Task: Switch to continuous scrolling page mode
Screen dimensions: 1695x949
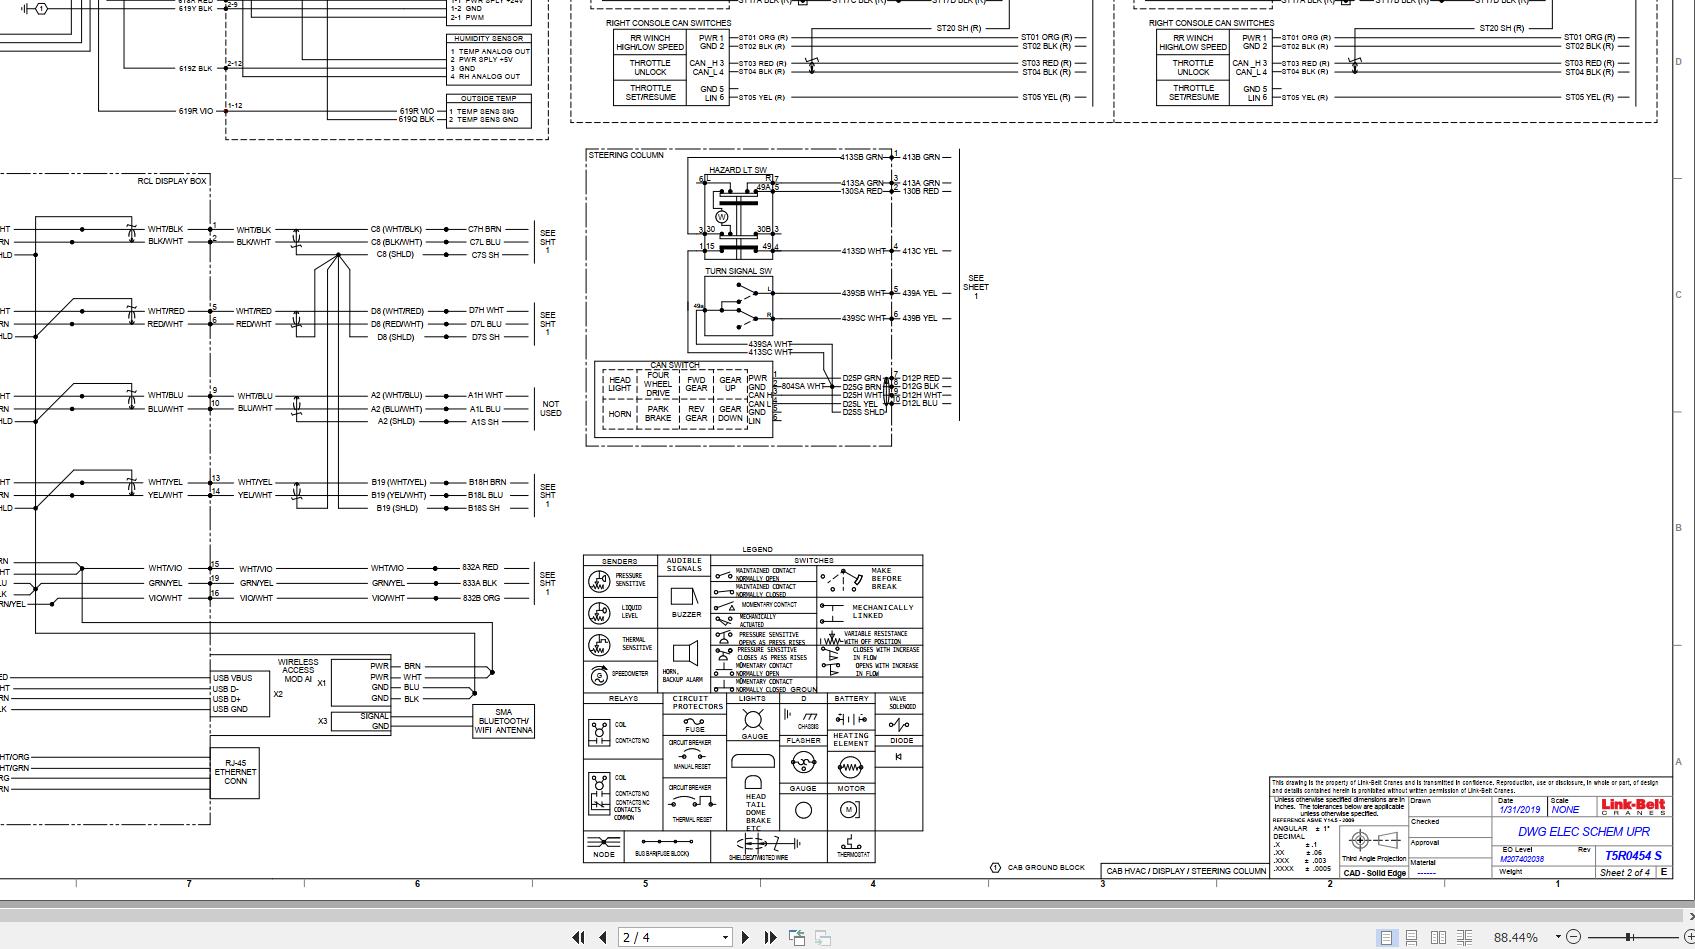Action: (x=1412, y=938)
